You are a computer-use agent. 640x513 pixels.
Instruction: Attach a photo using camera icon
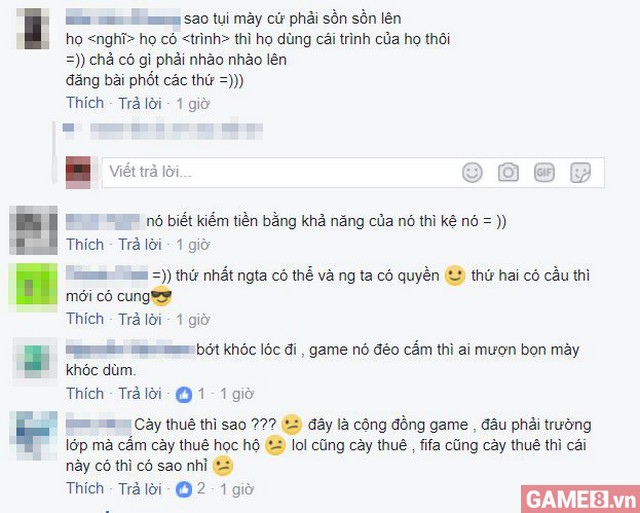point(508,172)
